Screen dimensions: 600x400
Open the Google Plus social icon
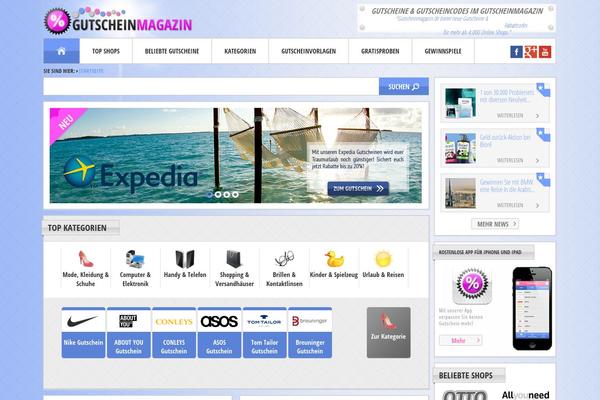click(x=531, y=52)
